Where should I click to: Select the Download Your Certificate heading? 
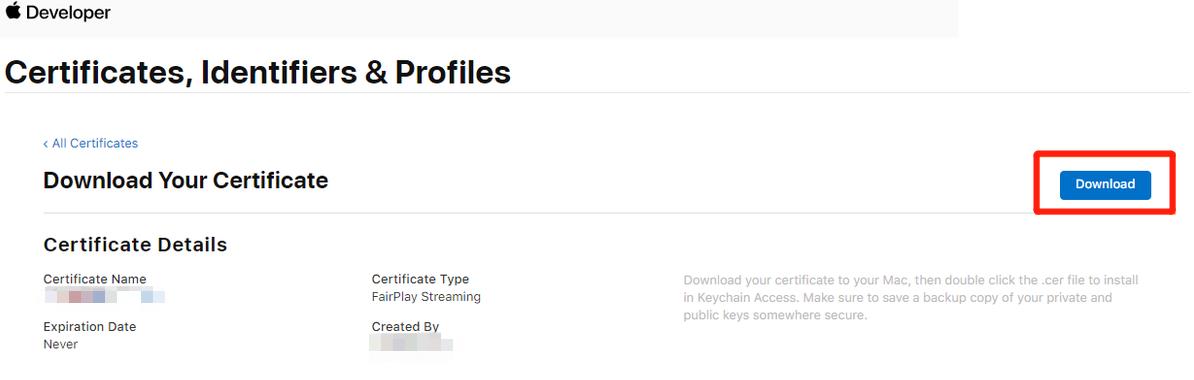186,180
